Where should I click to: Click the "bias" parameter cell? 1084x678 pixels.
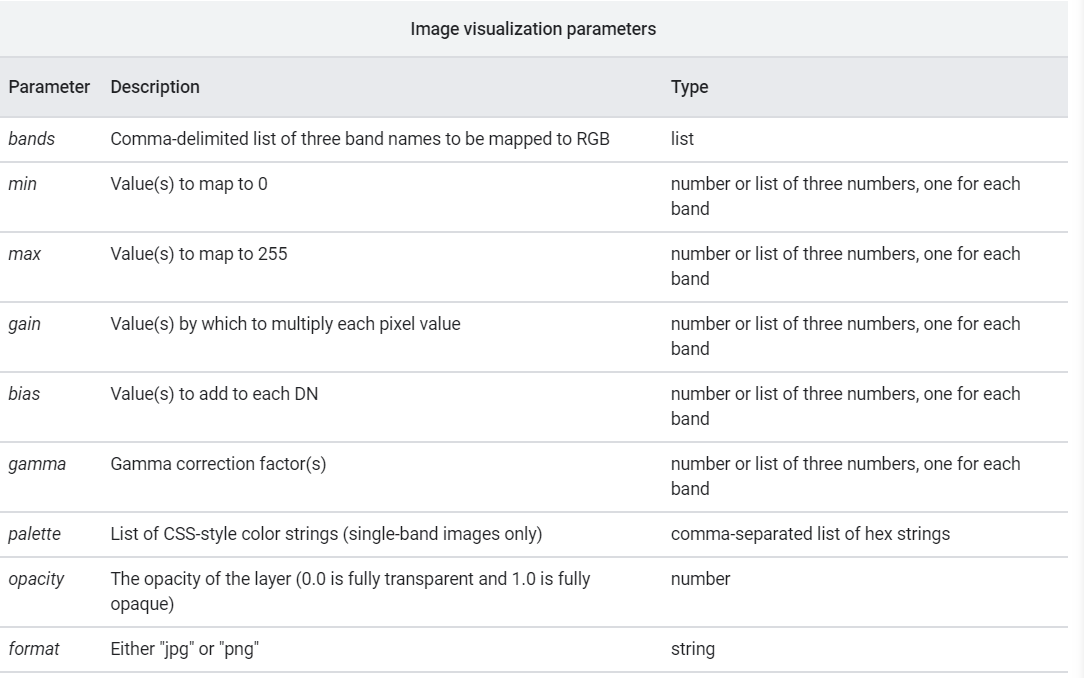click(x=25, y=394)
